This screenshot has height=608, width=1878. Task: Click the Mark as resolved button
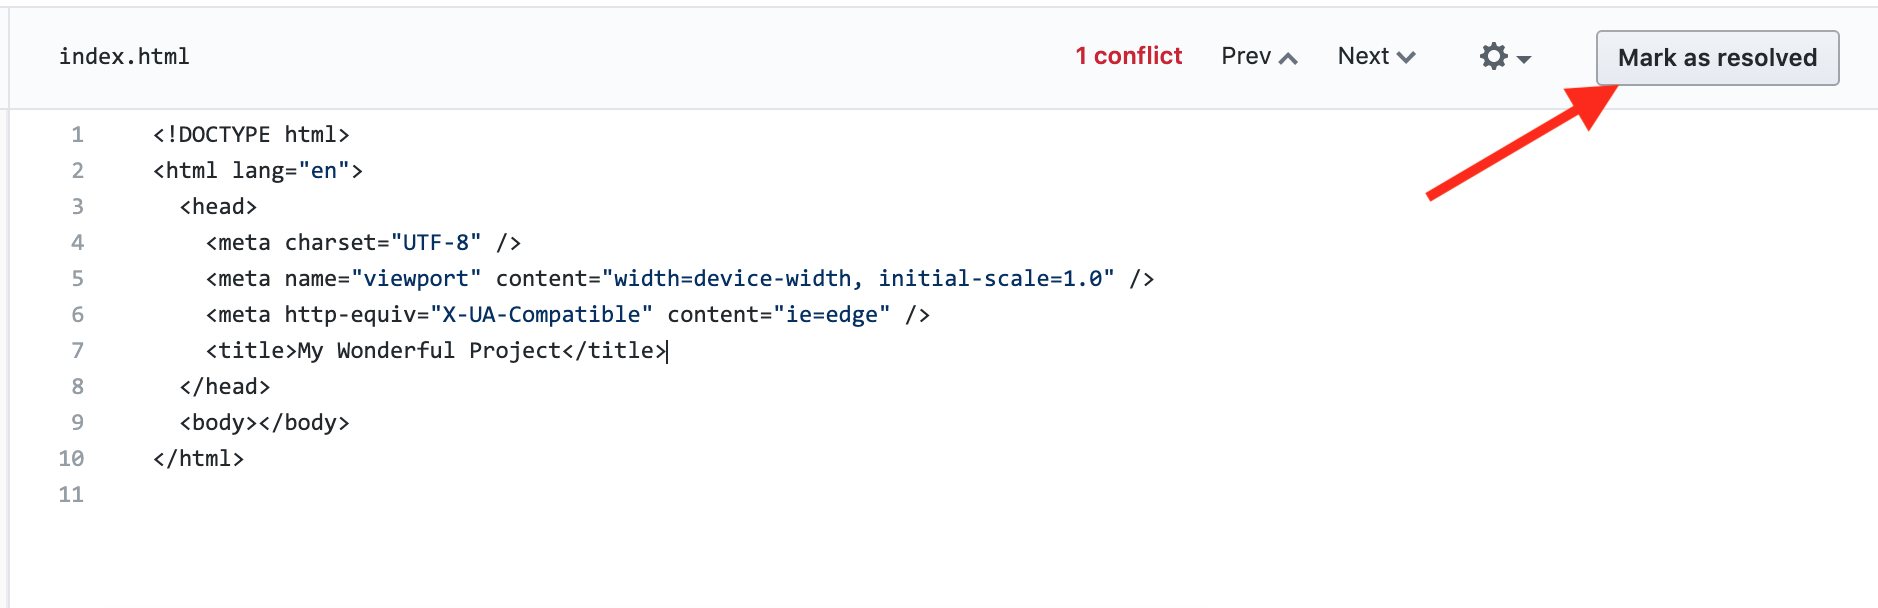pyautogui.click(x=1716, y=58)
